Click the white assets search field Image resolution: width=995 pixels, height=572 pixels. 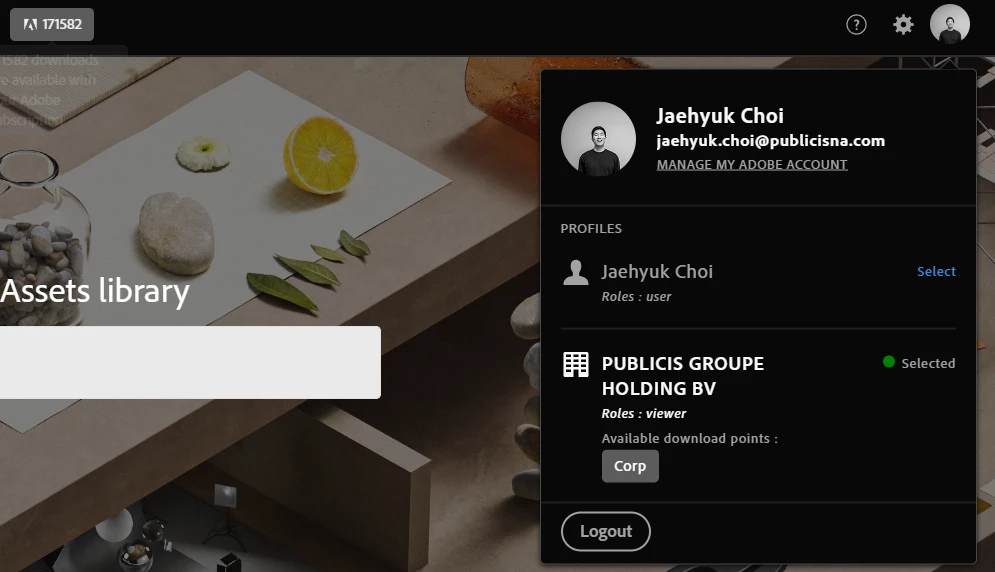coord(190,362)
